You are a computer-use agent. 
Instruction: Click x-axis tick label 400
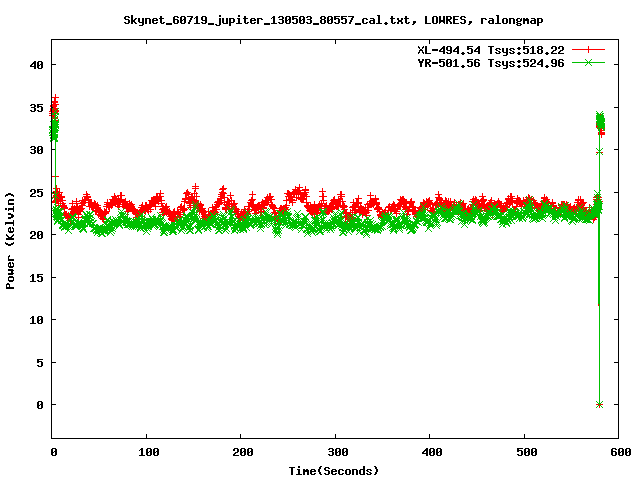tap(432, 452)
